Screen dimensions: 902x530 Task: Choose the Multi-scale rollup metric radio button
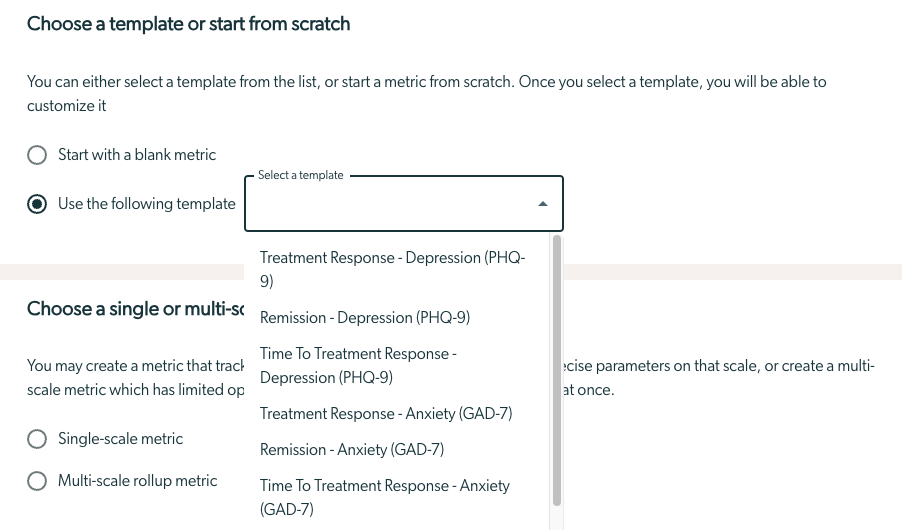click(37, 481)
